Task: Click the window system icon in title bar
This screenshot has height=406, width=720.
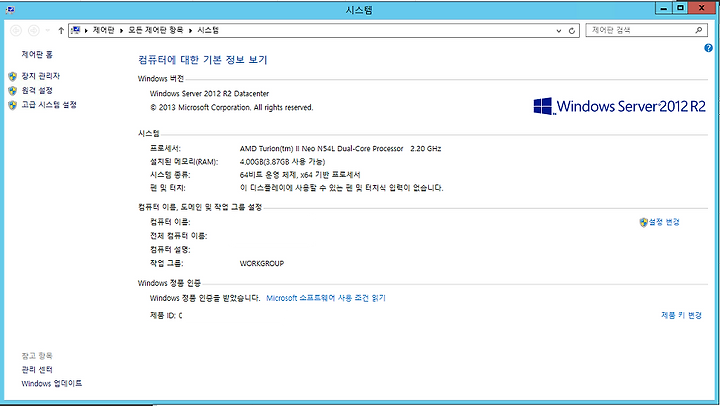Action: pyautogui.click(x=10, y=9)
